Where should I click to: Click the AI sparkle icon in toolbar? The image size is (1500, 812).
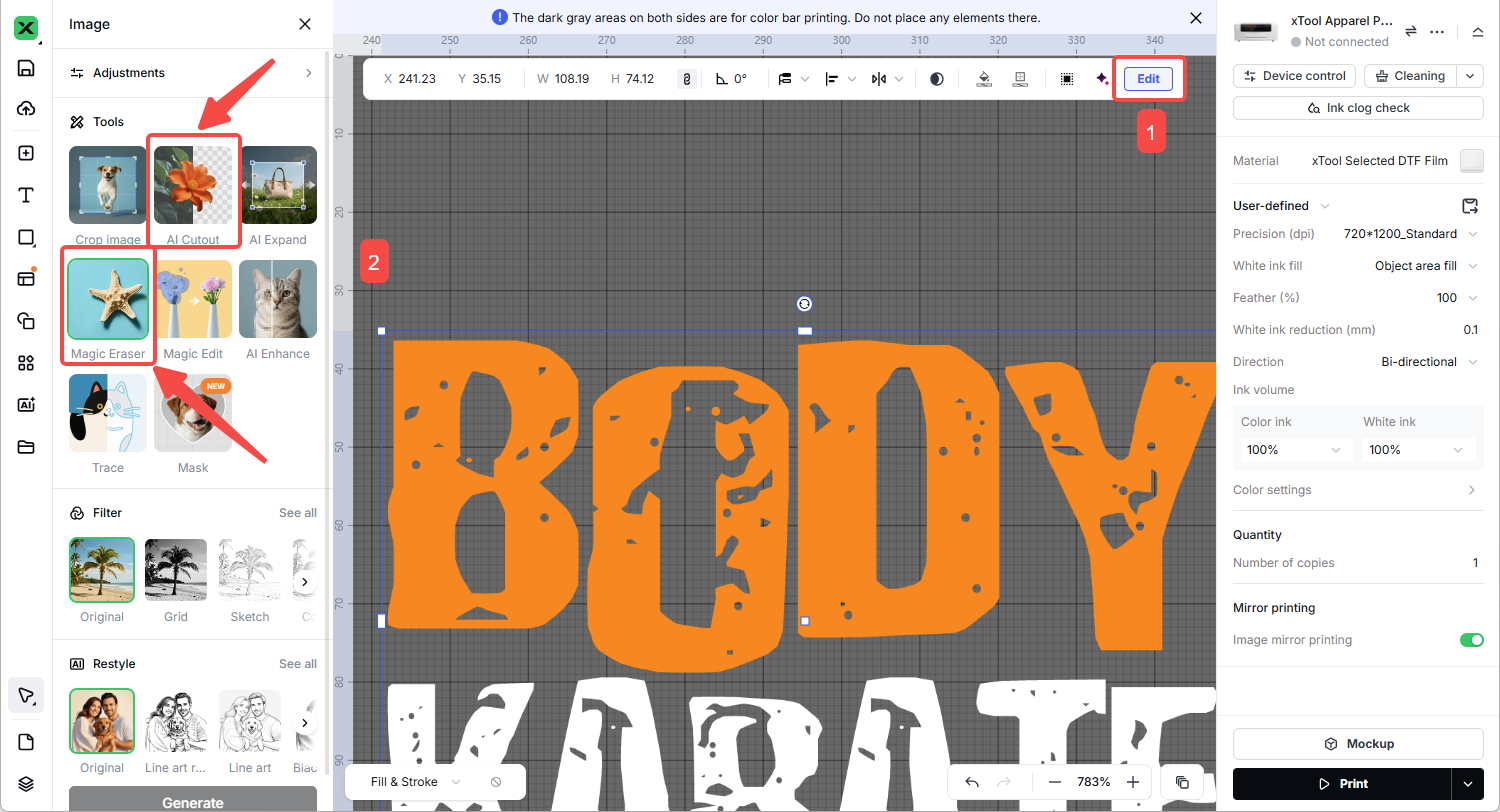click(1102, 79)
